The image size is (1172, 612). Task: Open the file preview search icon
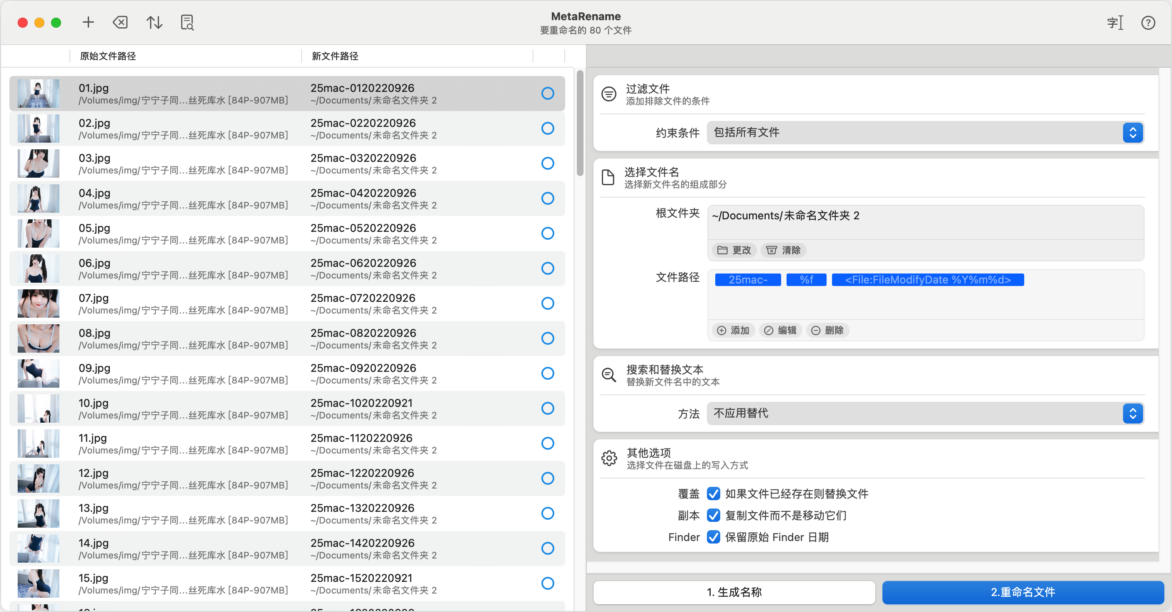pos(187,22)
